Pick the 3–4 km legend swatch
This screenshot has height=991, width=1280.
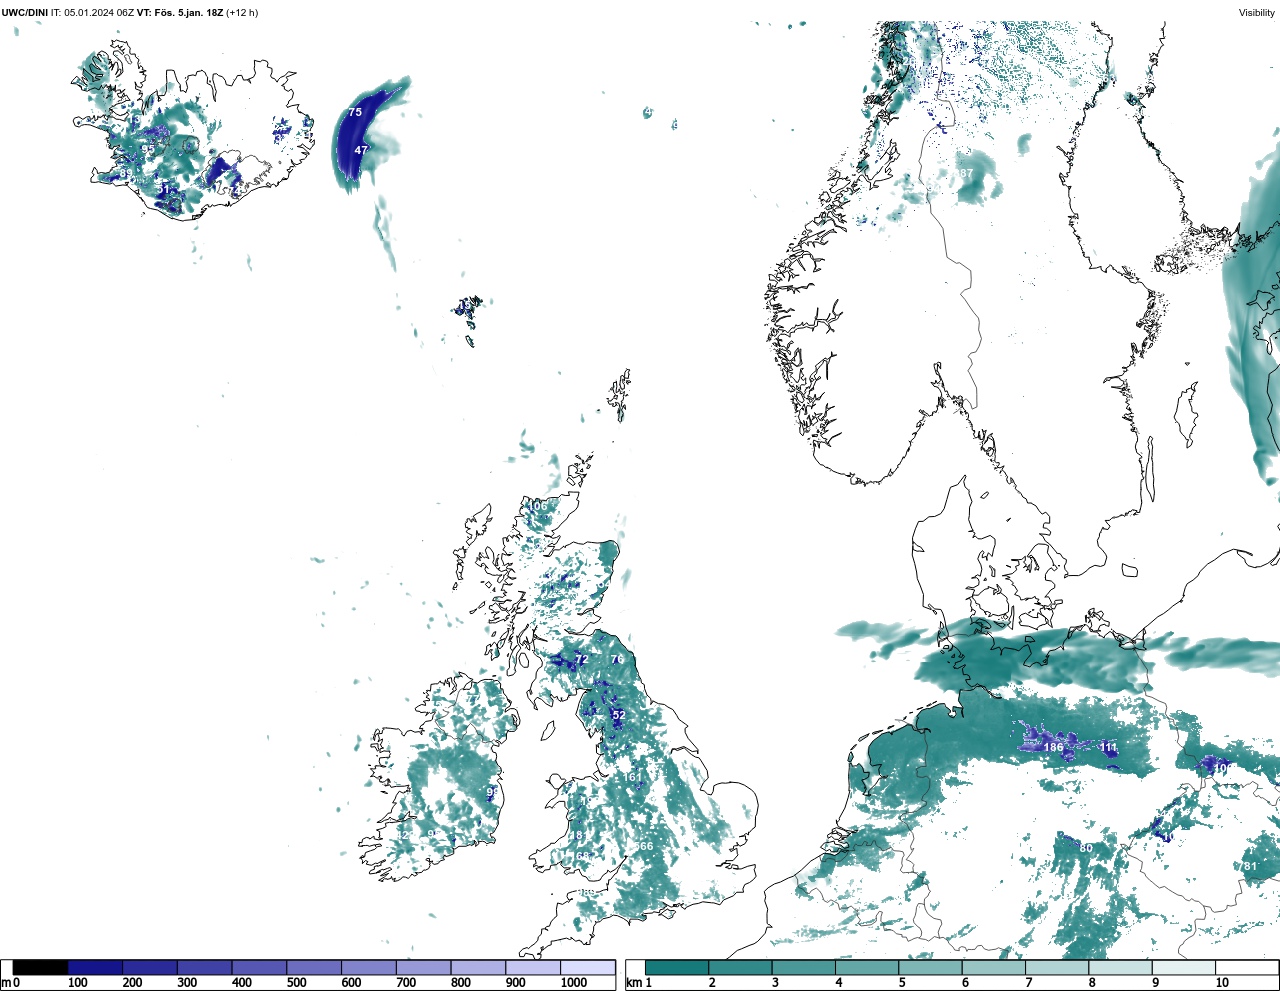803,968
